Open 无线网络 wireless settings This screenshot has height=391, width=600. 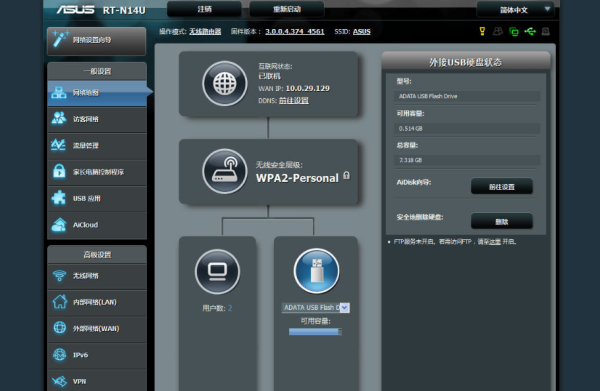tap(97, 276)
